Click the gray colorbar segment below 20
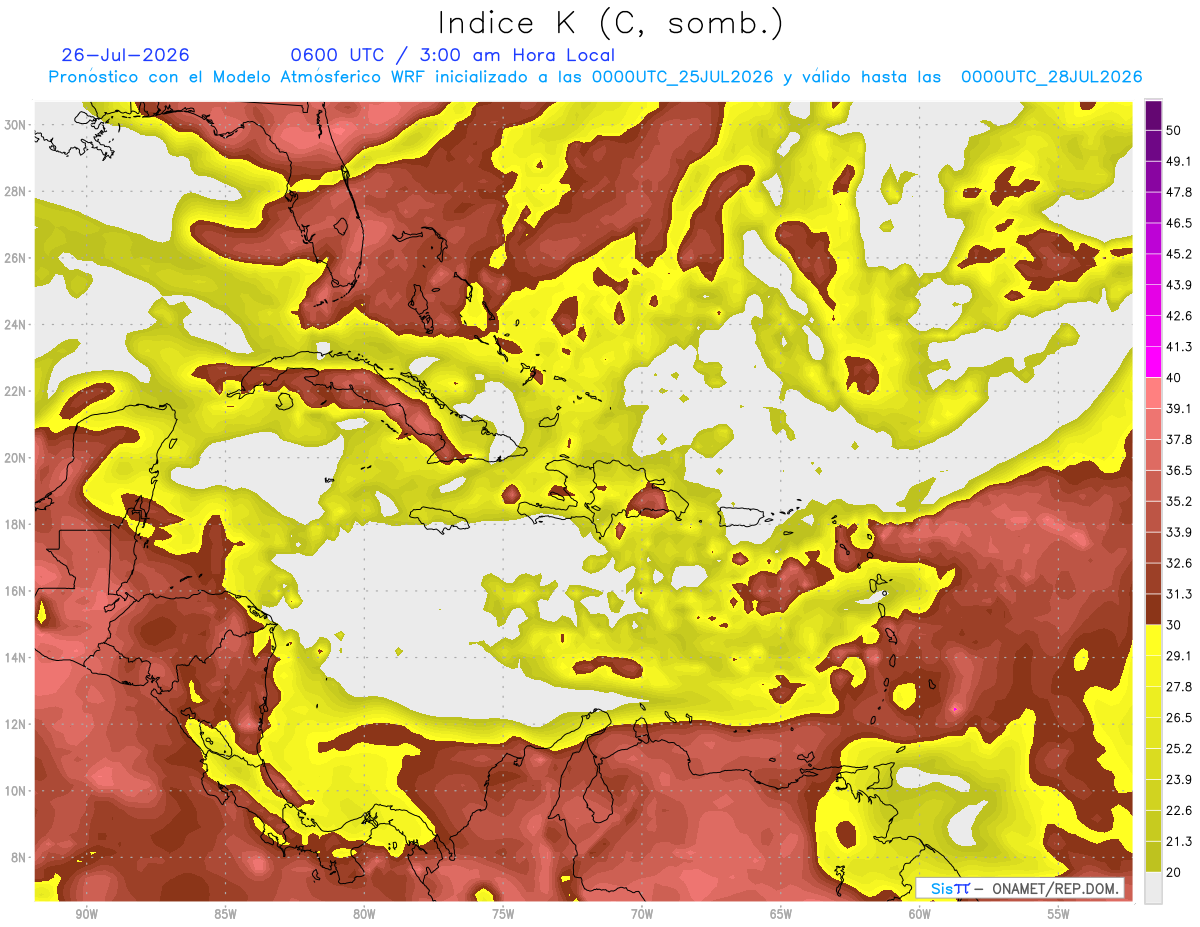The image size is (1200, 927). click(x=1153, y=888)
